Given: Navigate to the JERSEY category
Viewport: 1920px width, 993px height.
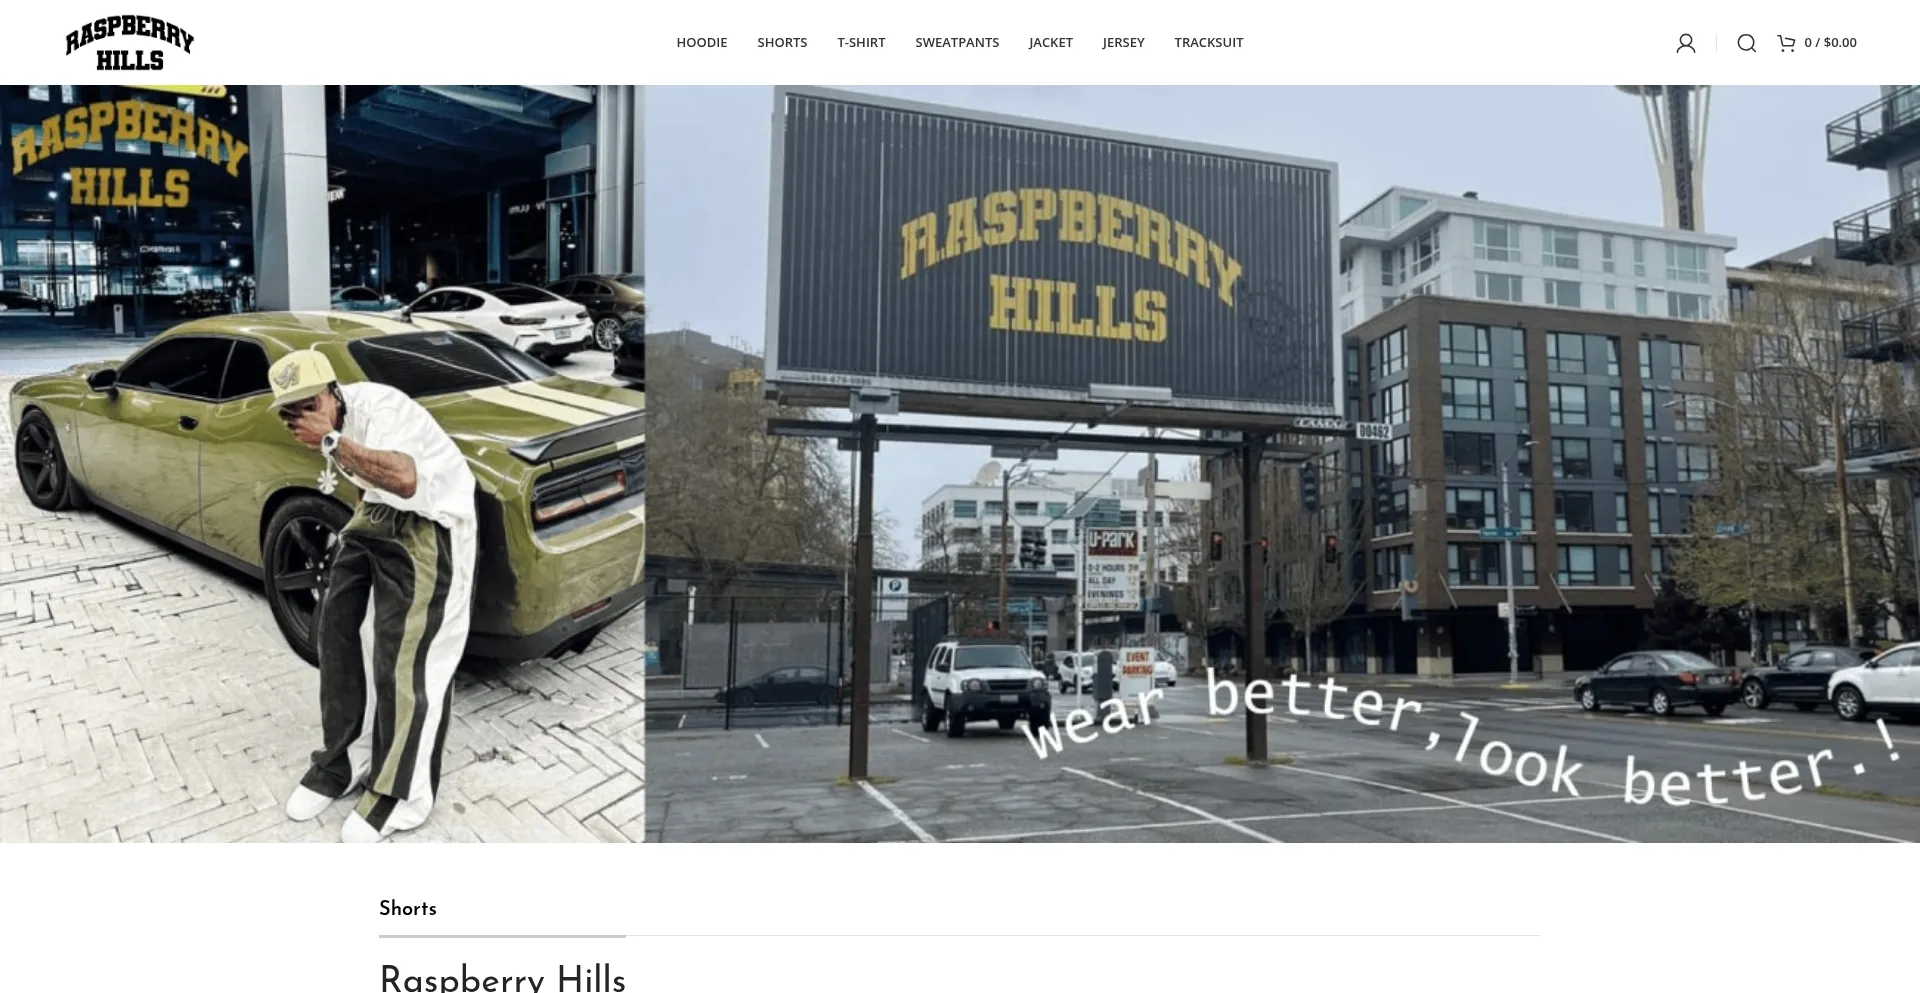Looking at the screenshot, I should tap(1123, 42).
